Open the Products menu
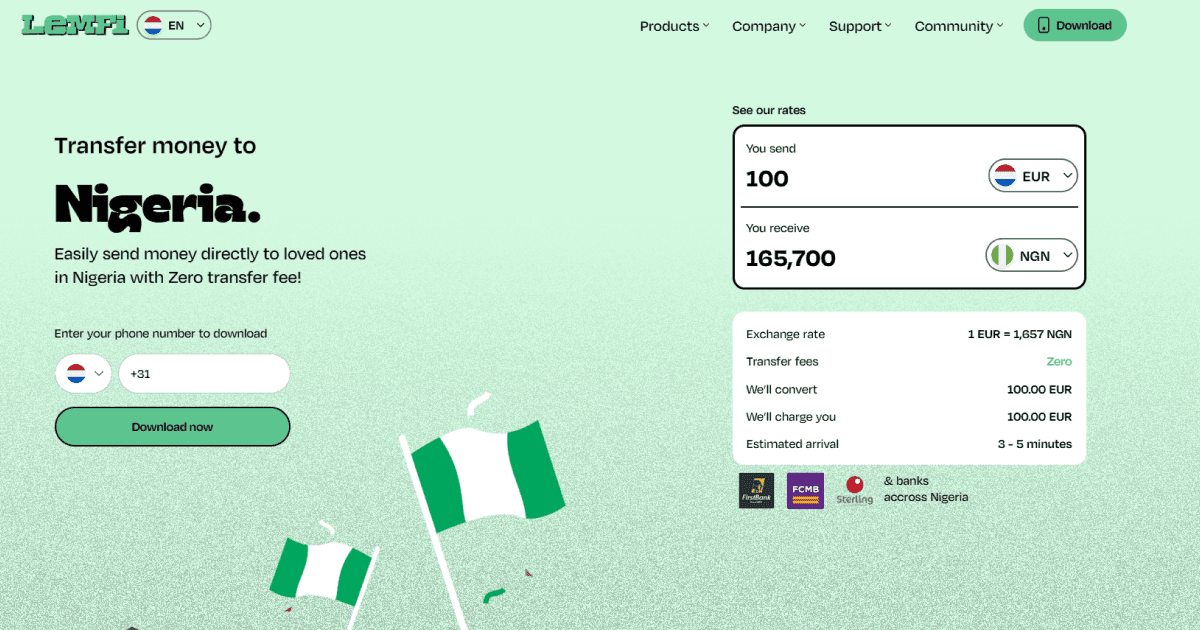Viewport: 1200px width, 630px height. 674,26
